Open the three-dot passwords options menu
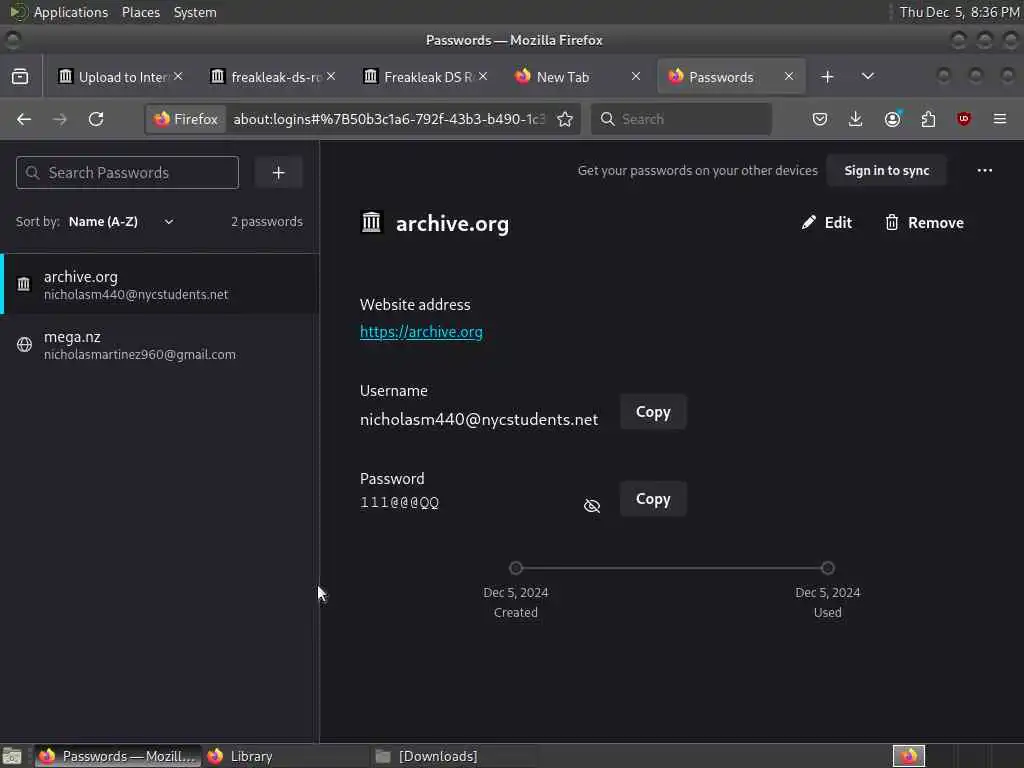Viewport: 1024px width, 768px height. (x=984, y=170)
